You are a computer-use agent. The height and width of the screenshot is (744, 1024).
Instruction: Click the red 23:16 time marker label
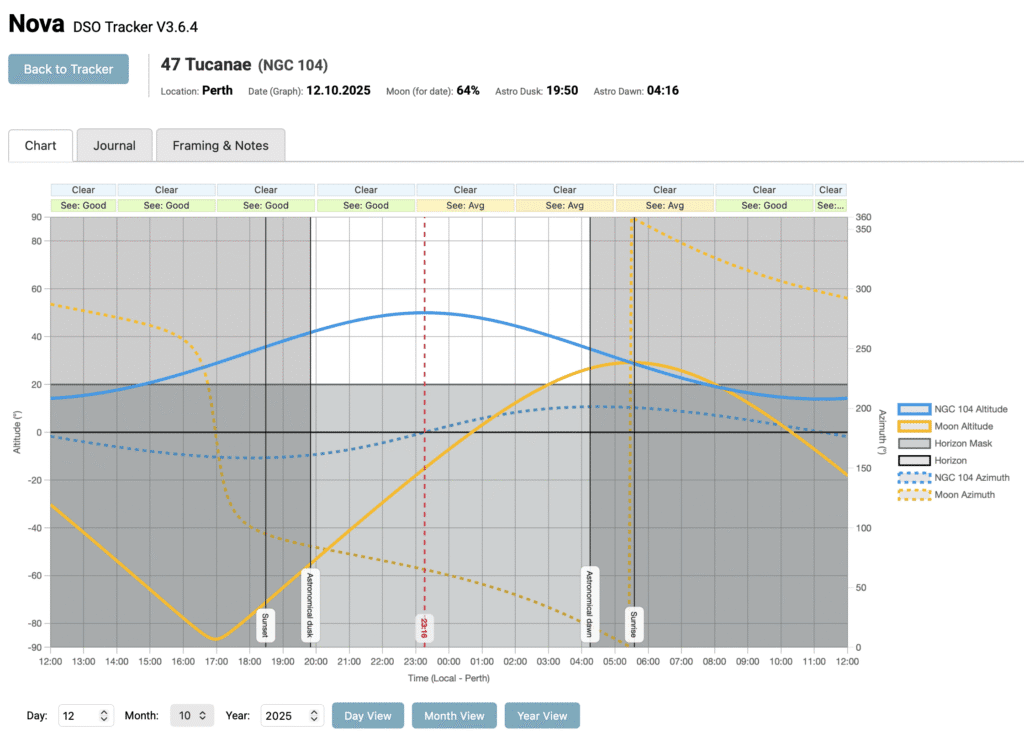[x=424, y=628]
